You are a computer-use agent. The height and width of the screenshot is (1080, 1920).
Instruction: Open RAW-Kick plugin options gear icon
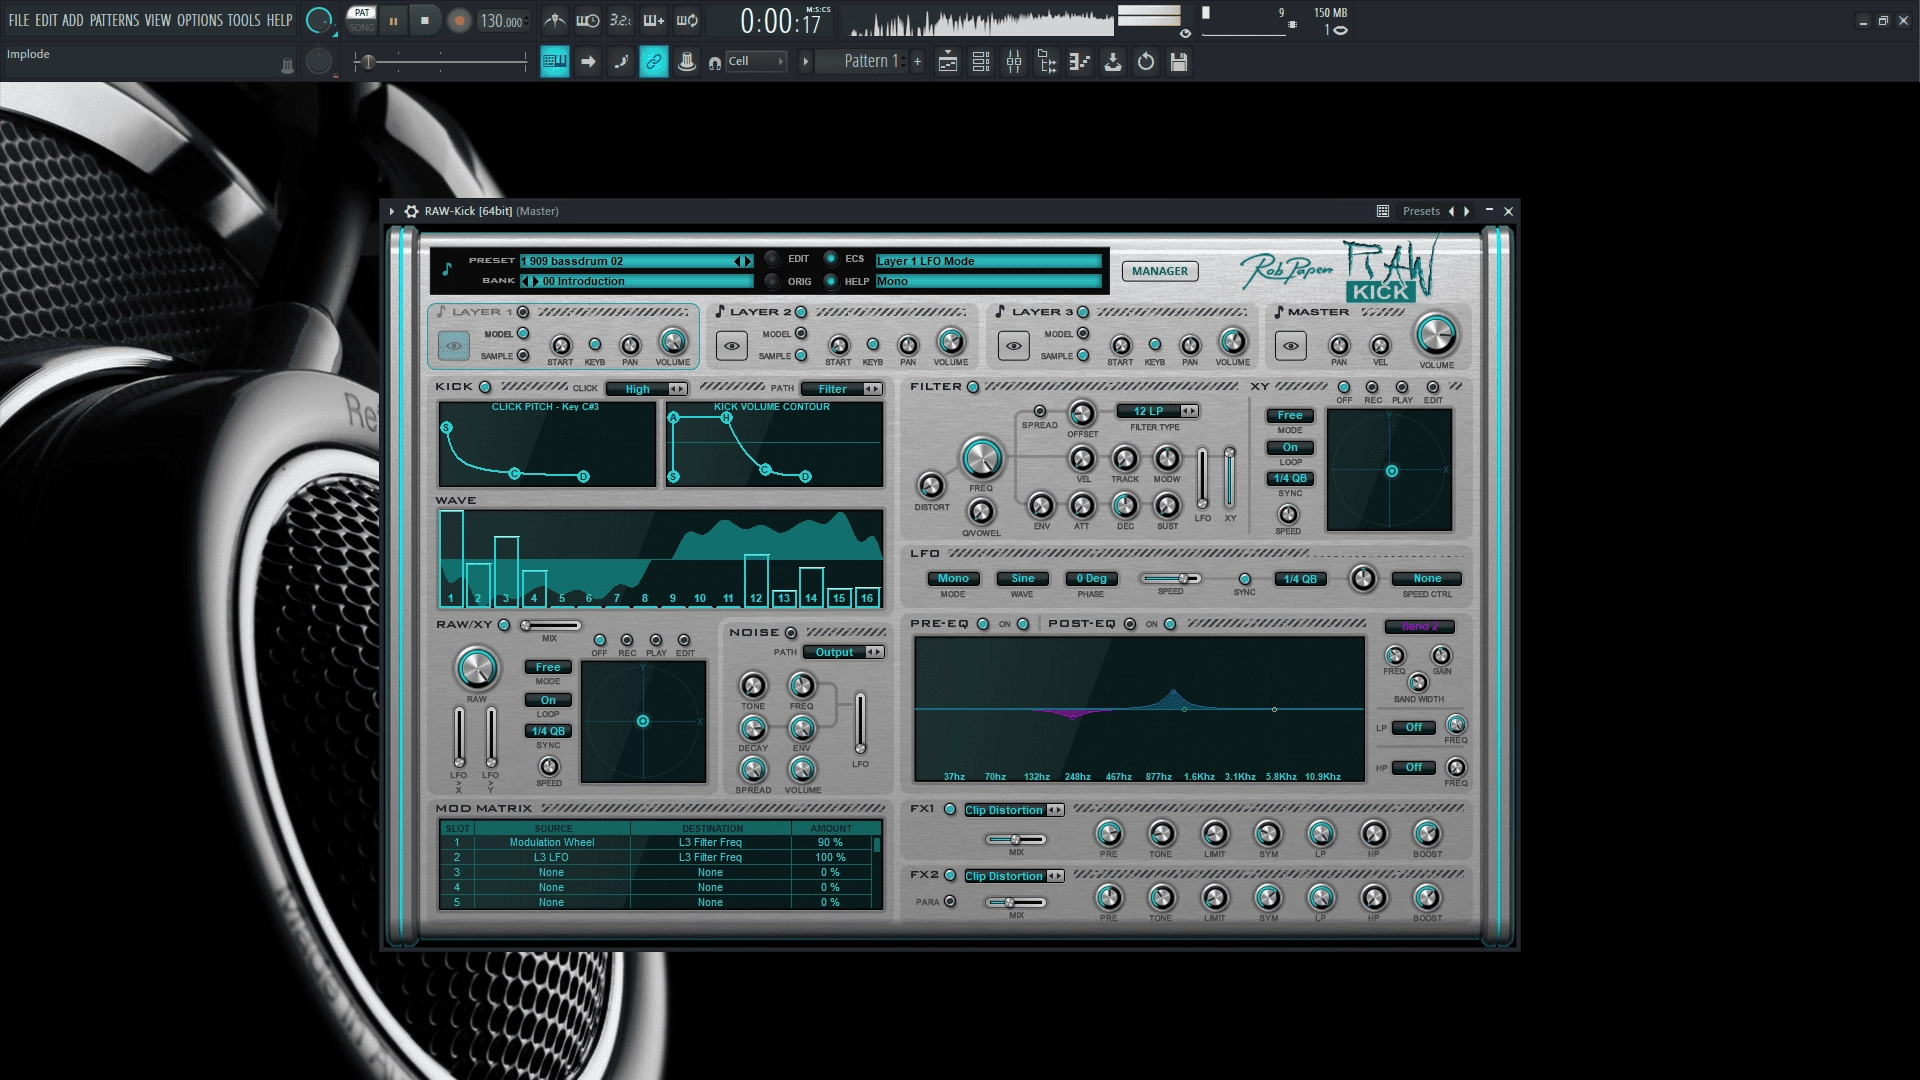[x=411, y=211]
